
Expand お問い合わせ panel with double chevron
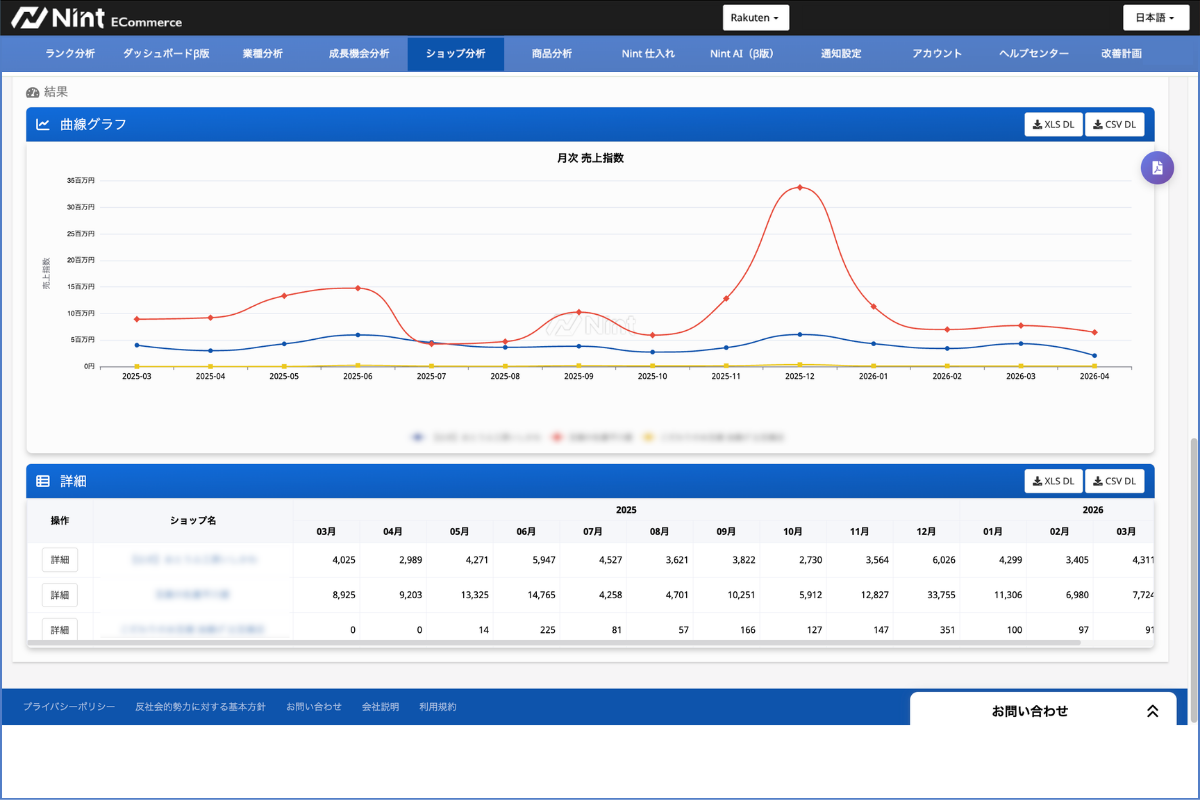click(1152, 711)
